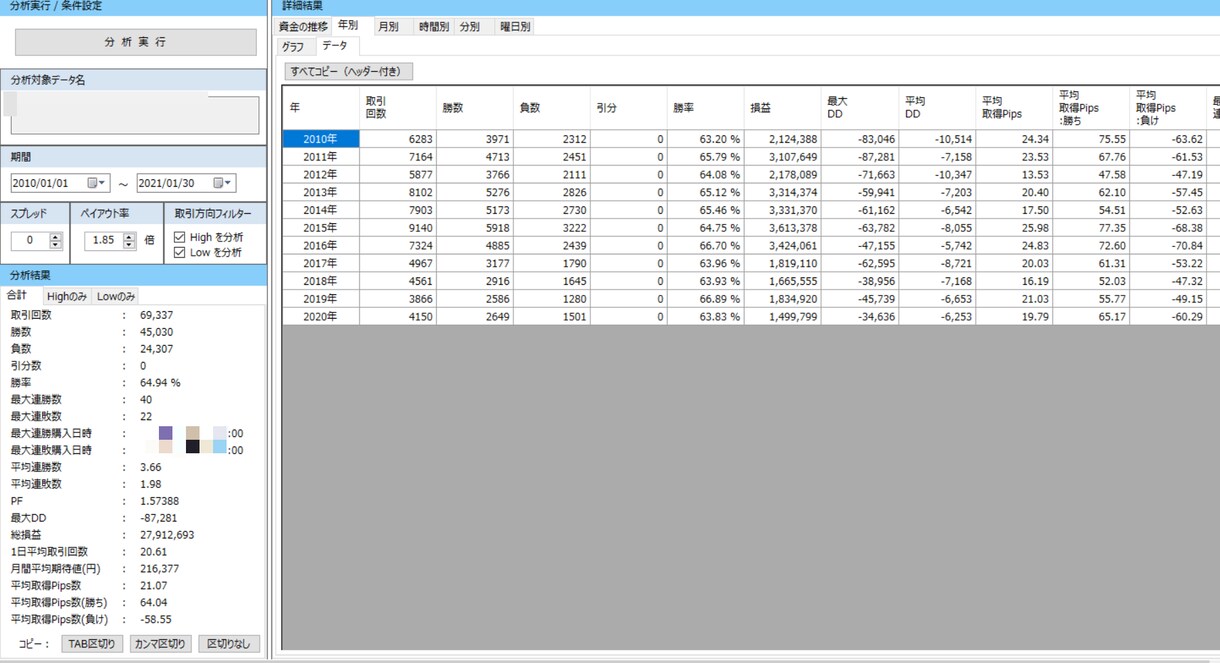Open the 資金の推移 tab
1220x663 pixels.
tap(304, 27)
